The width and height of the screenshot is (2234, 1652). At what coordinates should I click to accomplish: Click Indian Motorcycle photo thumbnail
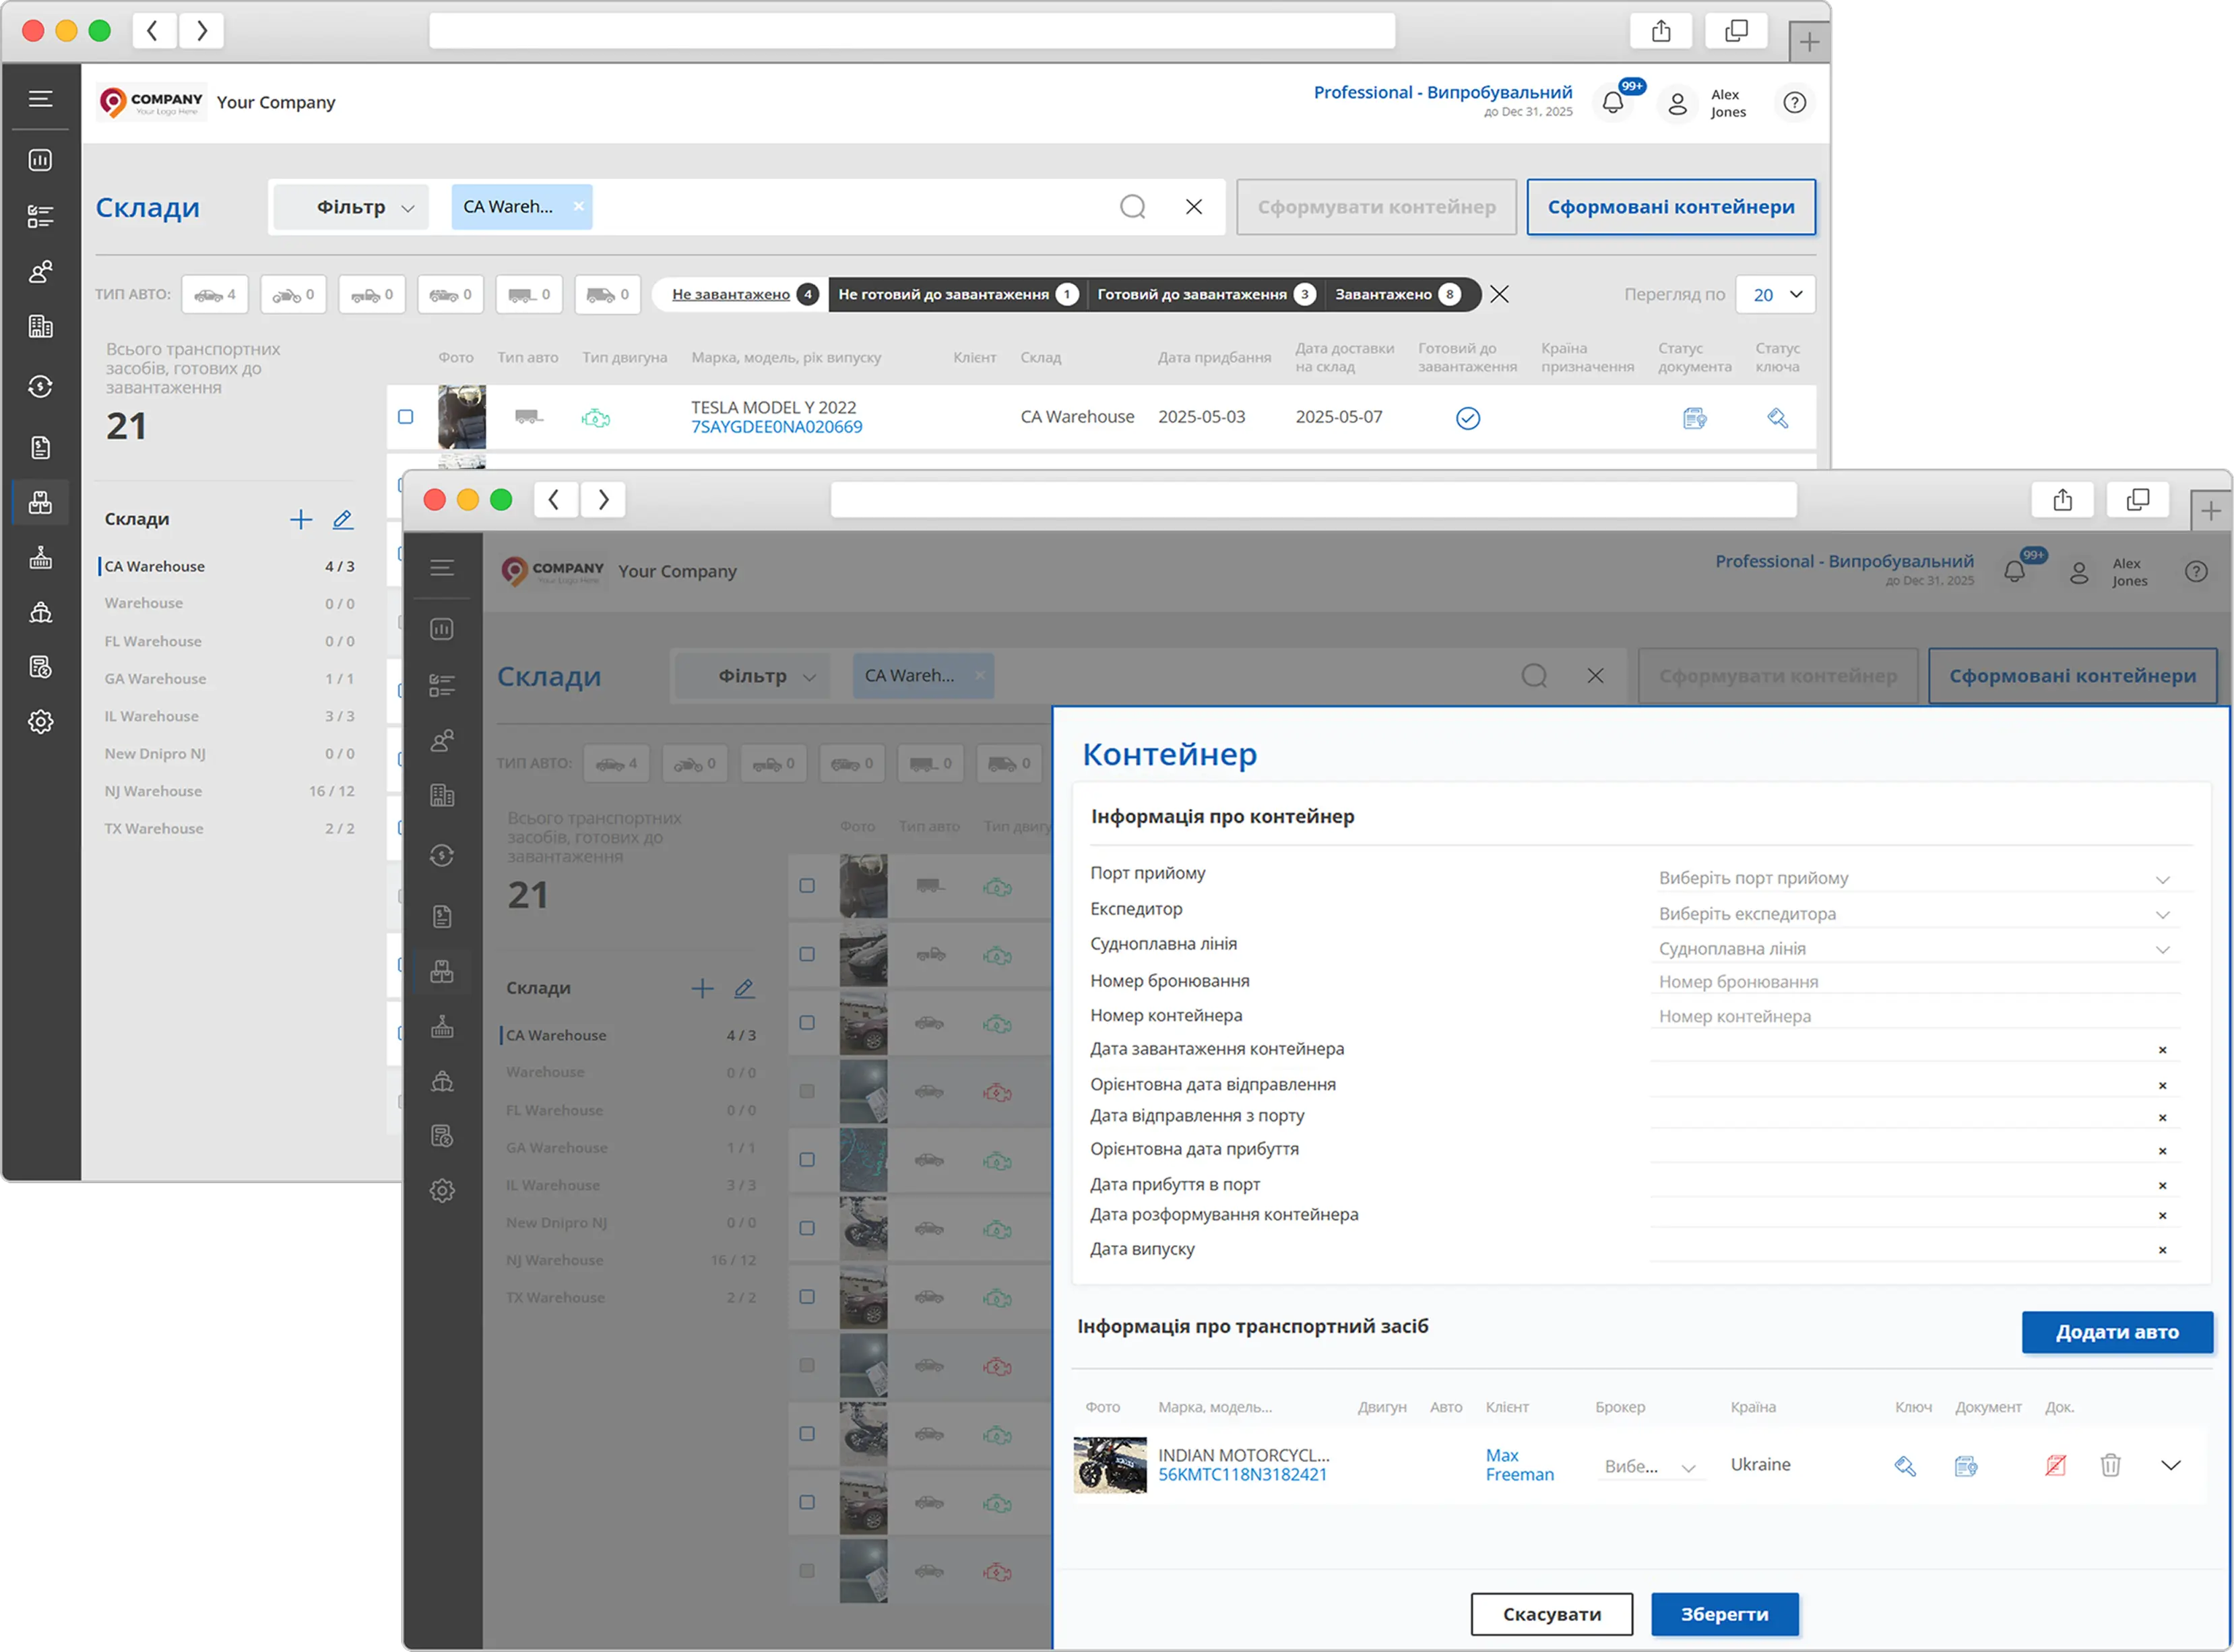tap(1110, 1465)
